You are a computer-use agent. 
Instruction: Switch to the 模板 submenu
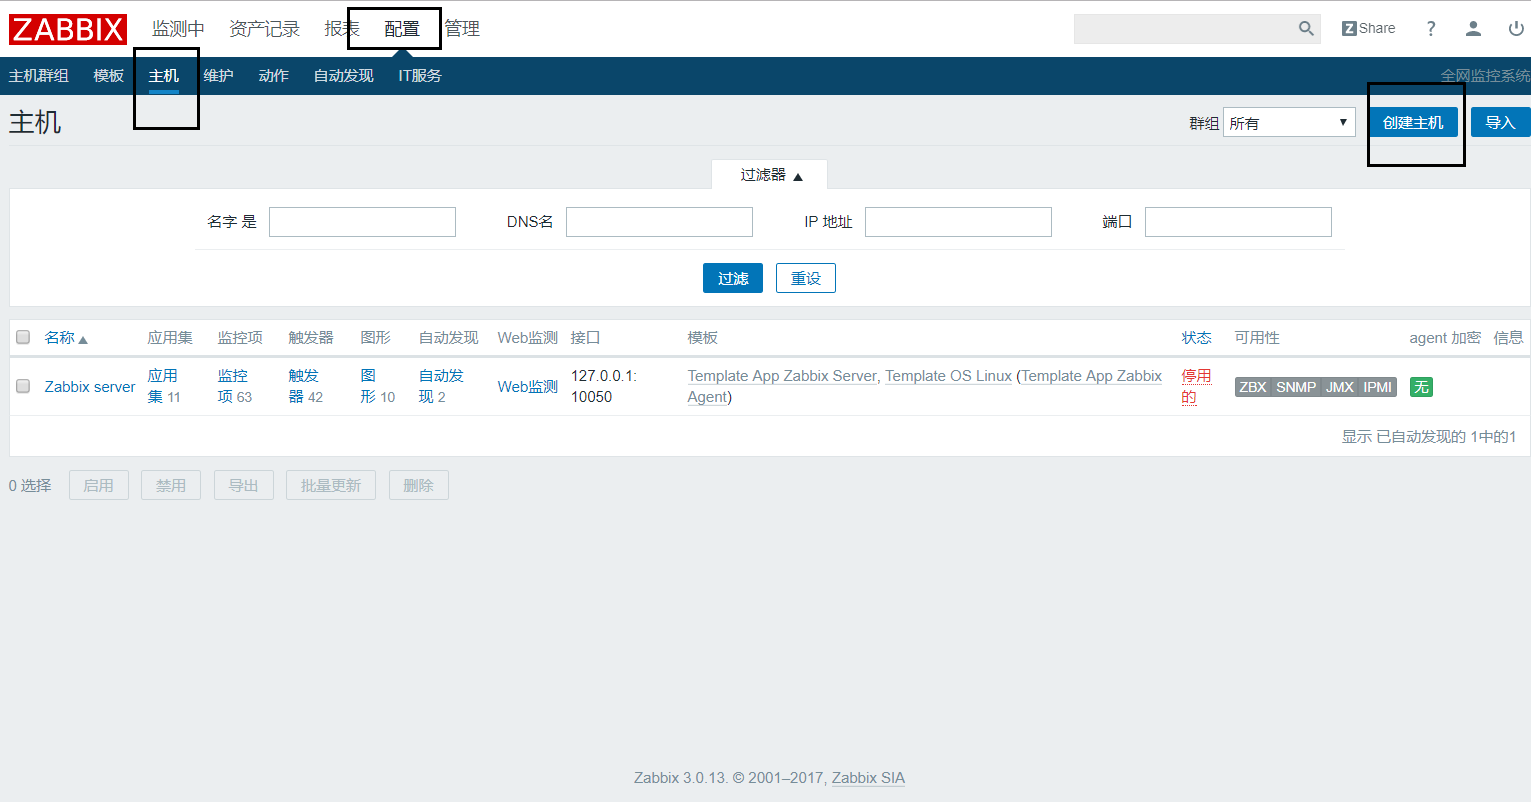click(109, 76)
